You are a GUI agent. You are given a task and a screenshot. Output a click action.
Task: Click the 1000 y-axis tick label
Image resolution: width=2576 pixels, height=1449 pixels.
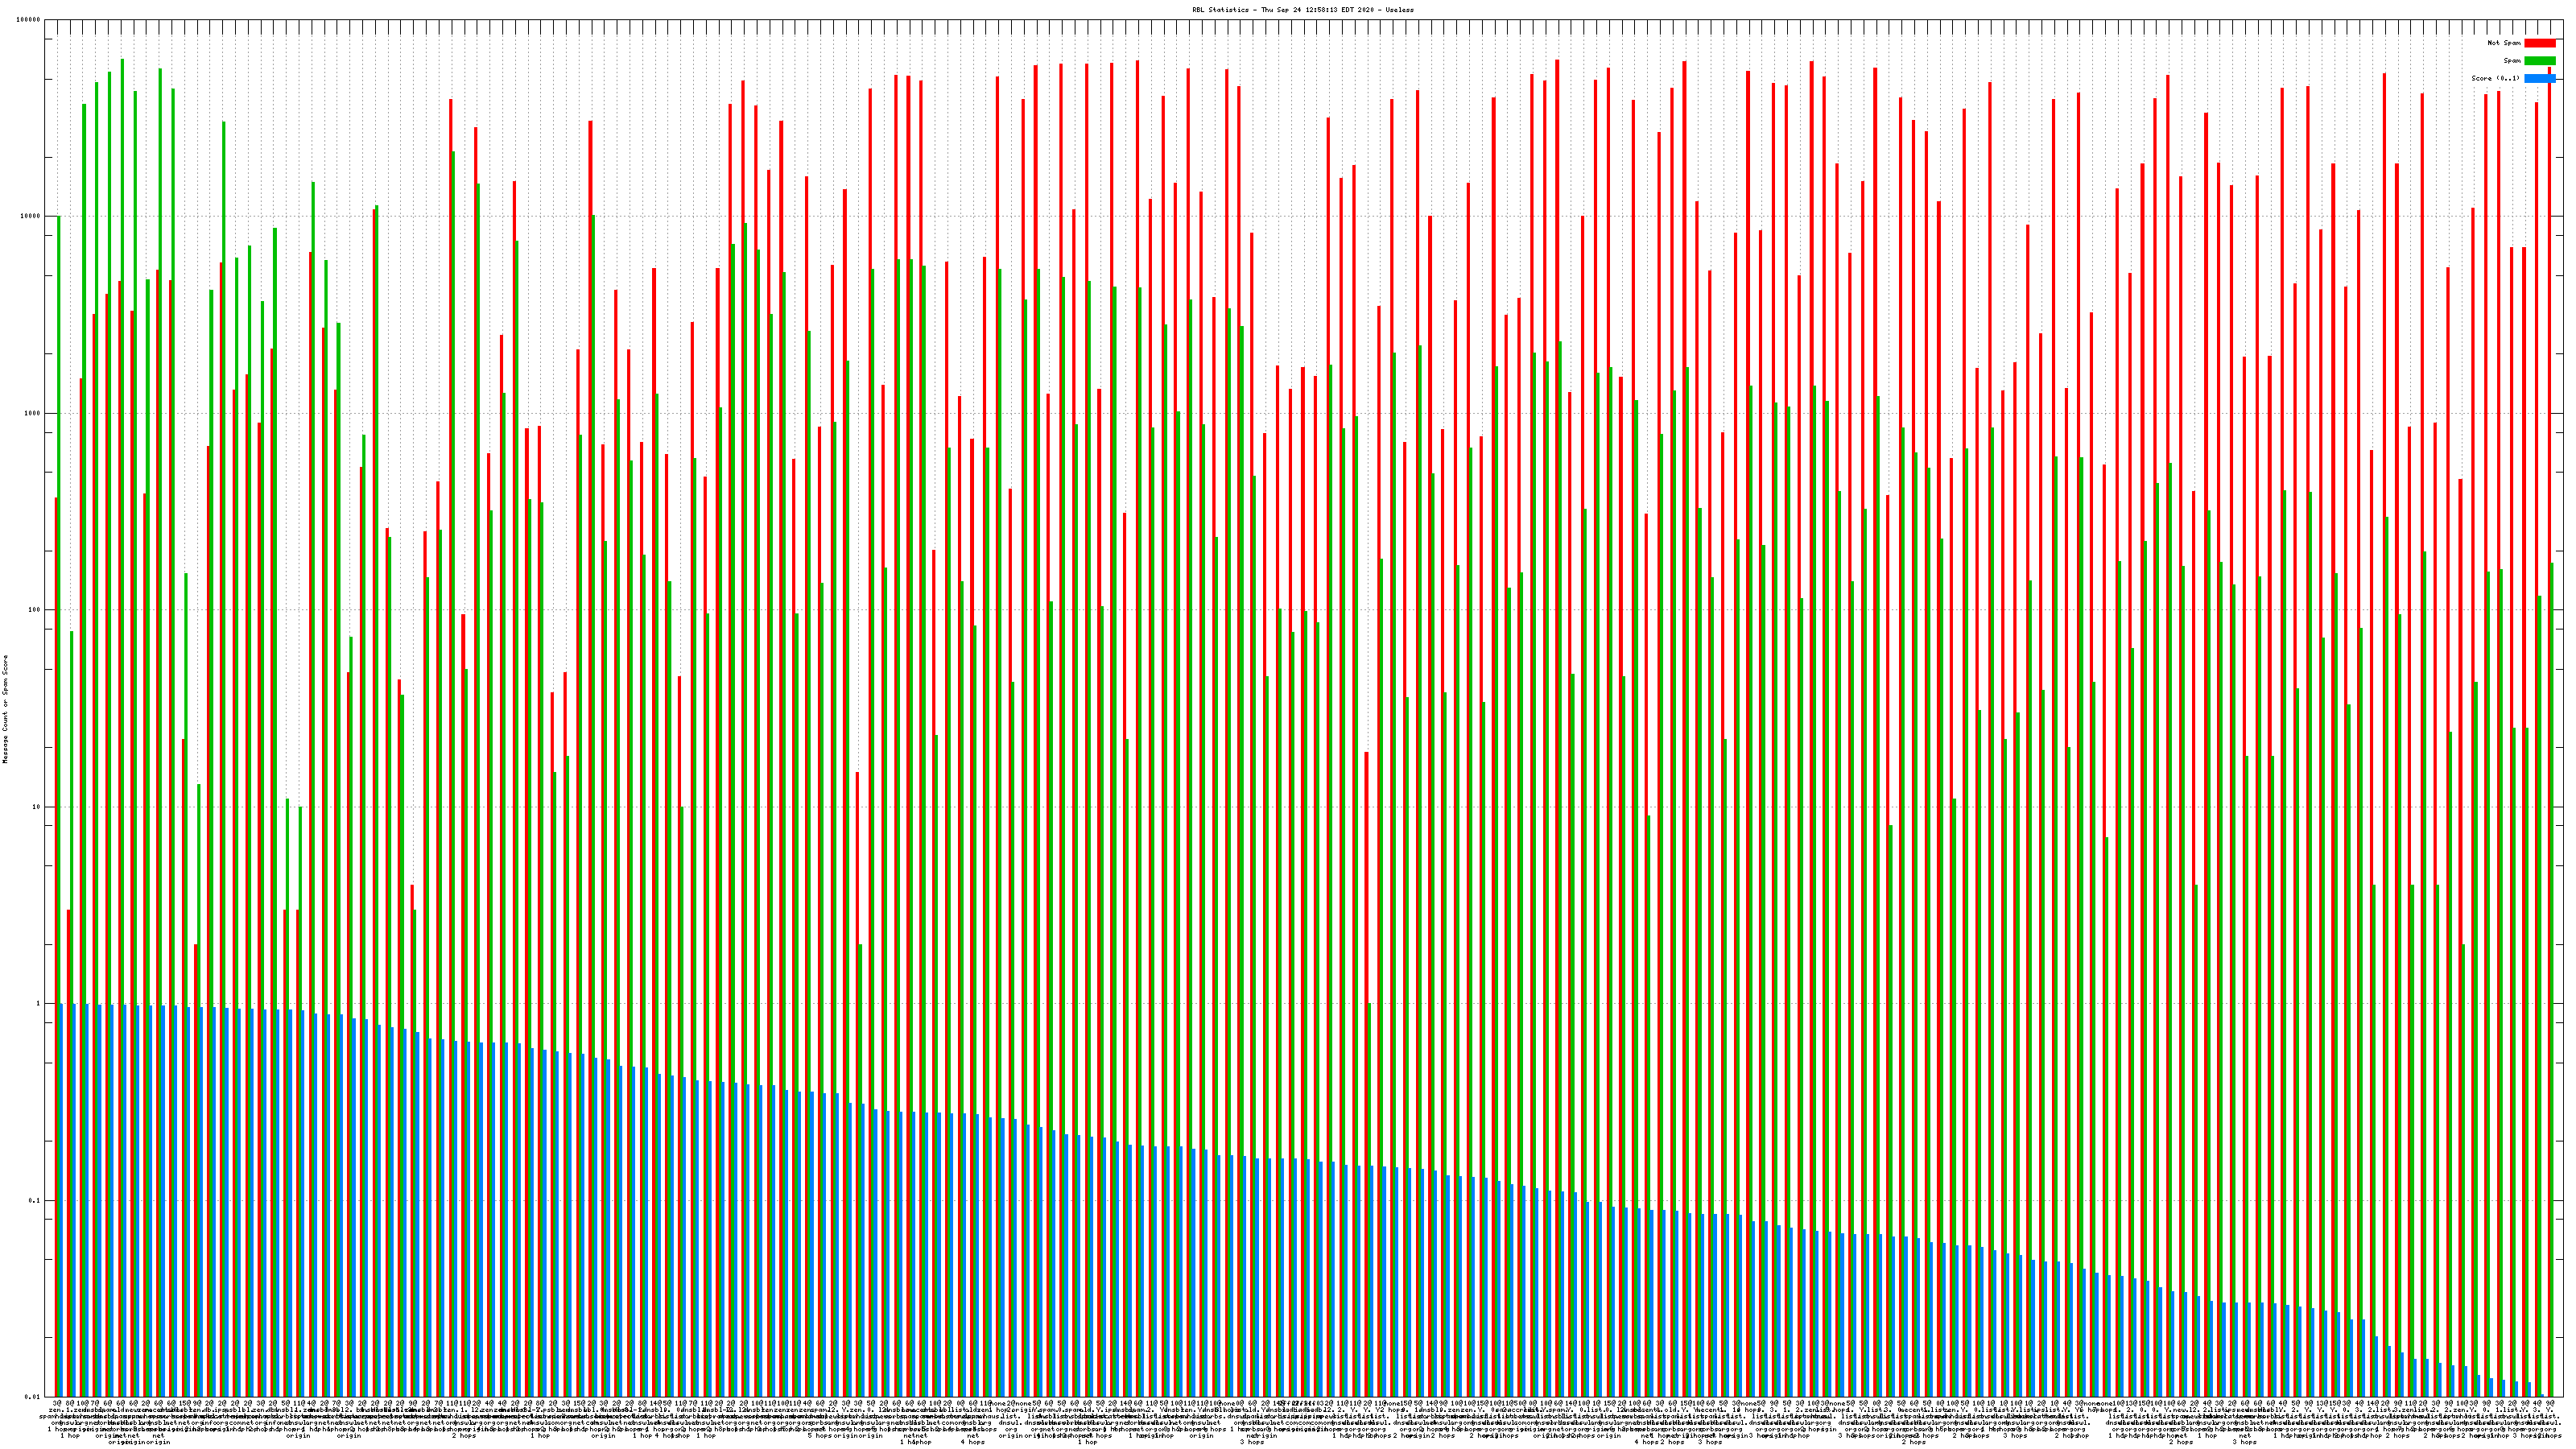point(33,413)
